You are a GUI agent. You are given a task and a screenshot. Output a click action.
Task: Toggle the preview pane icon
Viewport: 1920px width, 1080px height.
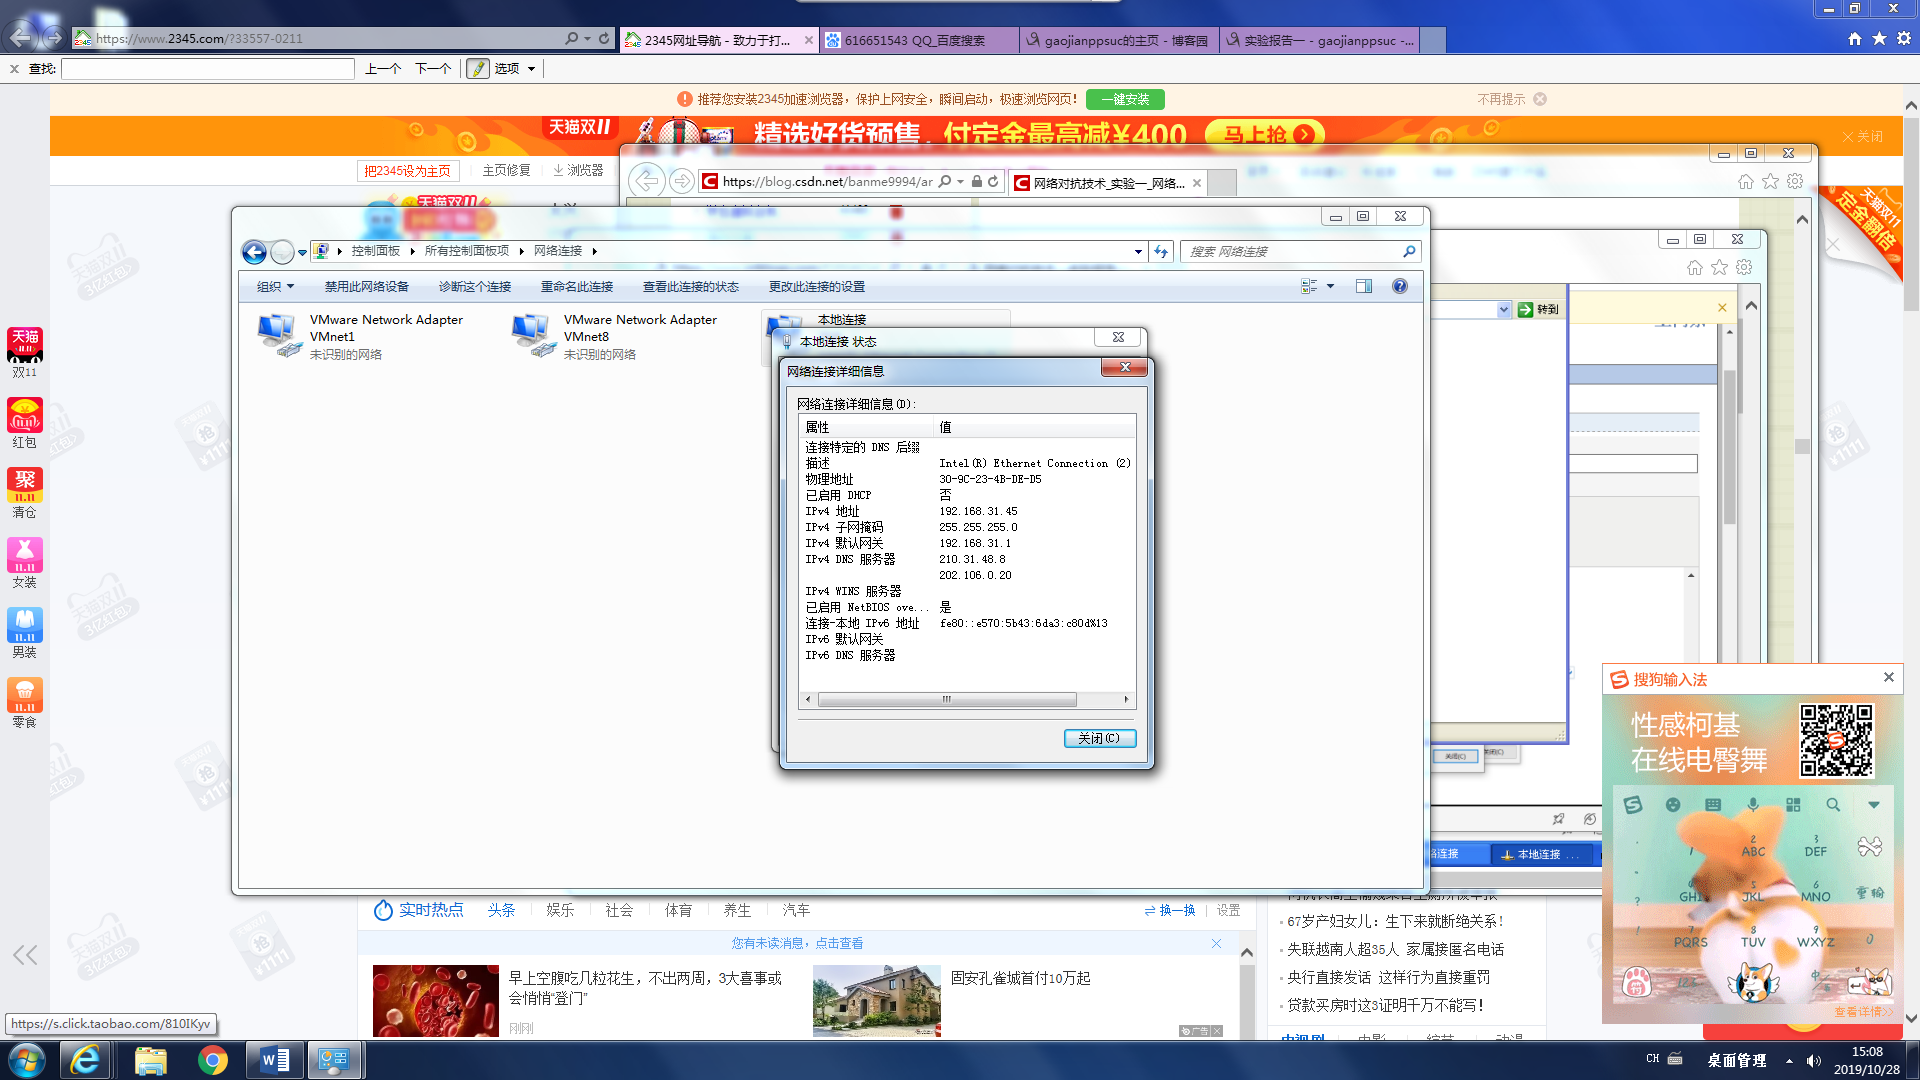tap(1363, 286)
